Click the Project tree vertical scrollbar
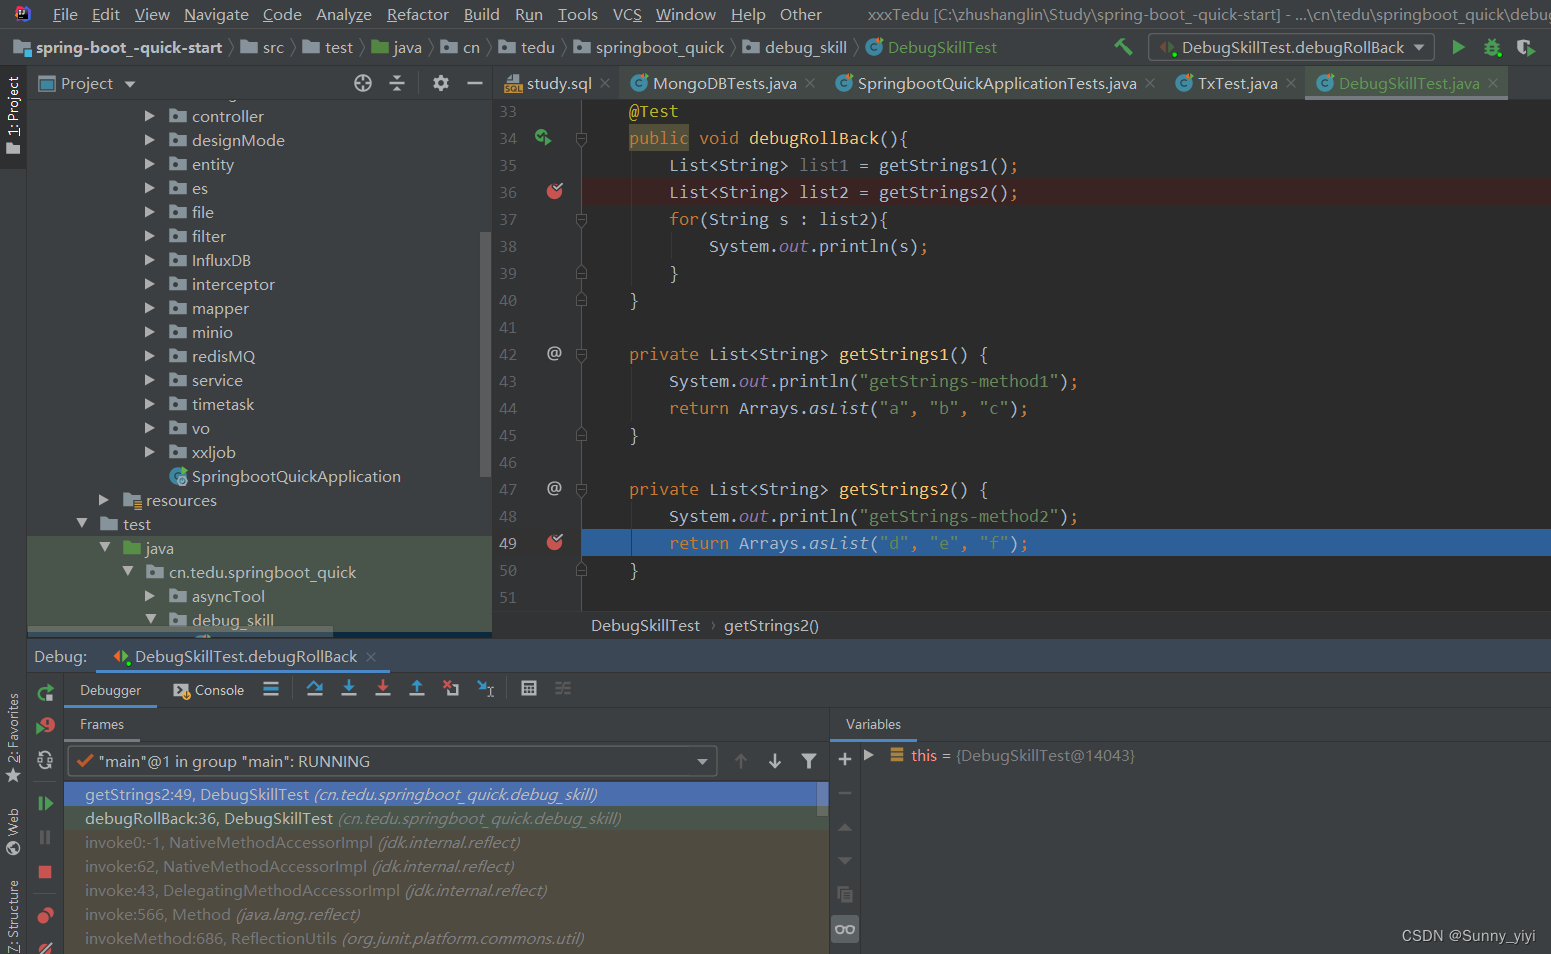Viewport: 1551px width, 954px height. (x=486, y=354)
